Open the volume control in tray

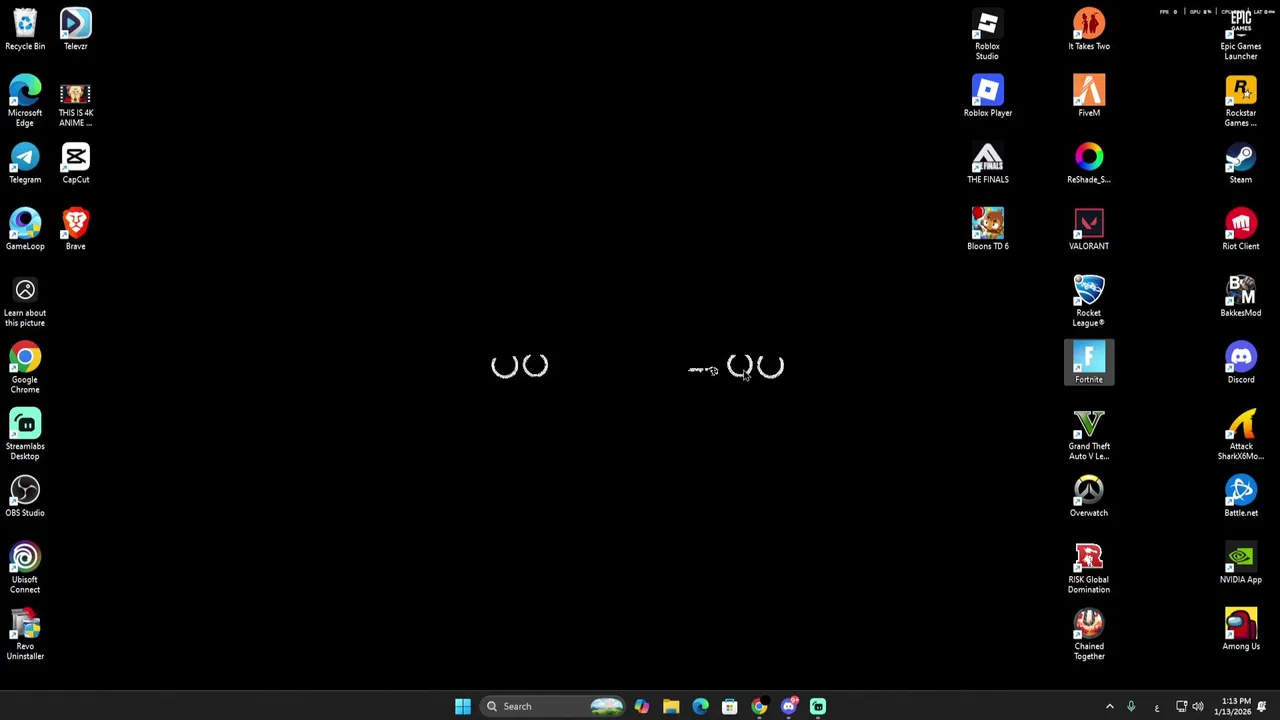coord(1198,707)
